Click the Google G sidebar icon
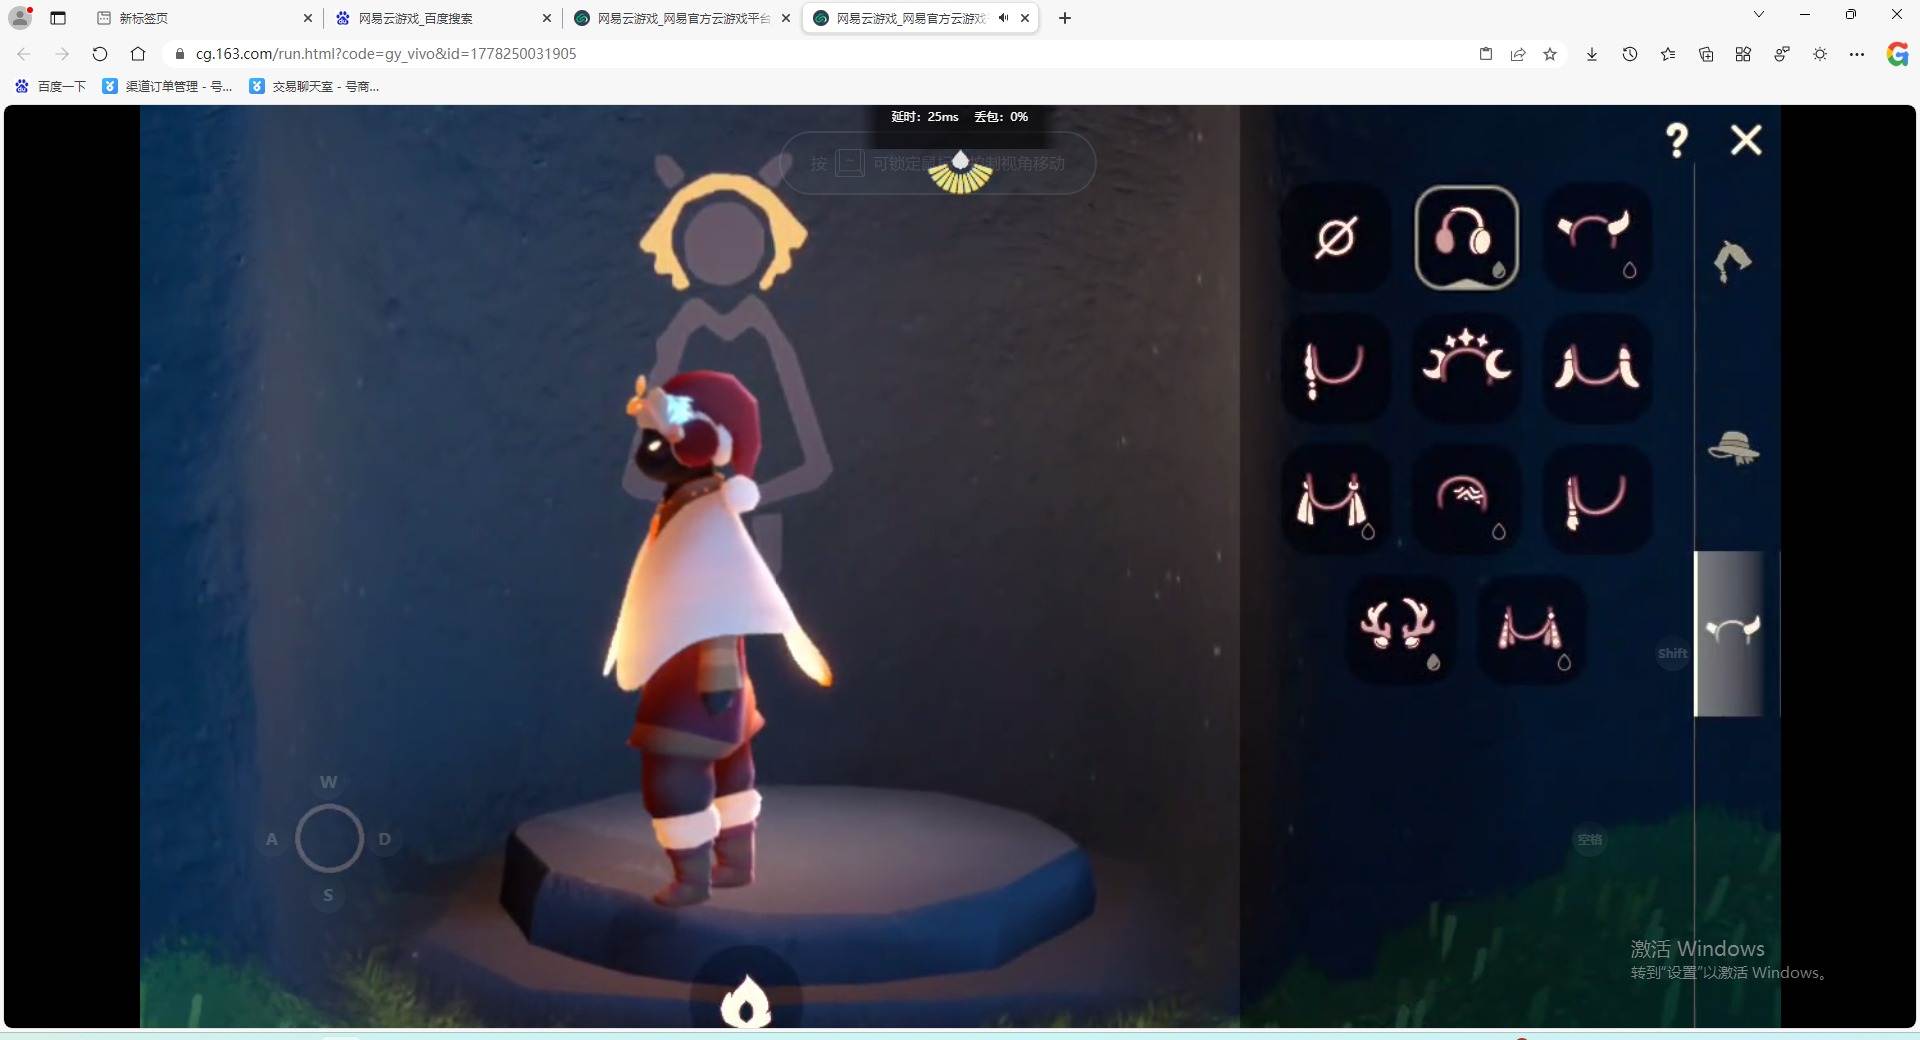This screenshot has width=1920, height=1040. tap(1897, 54)
